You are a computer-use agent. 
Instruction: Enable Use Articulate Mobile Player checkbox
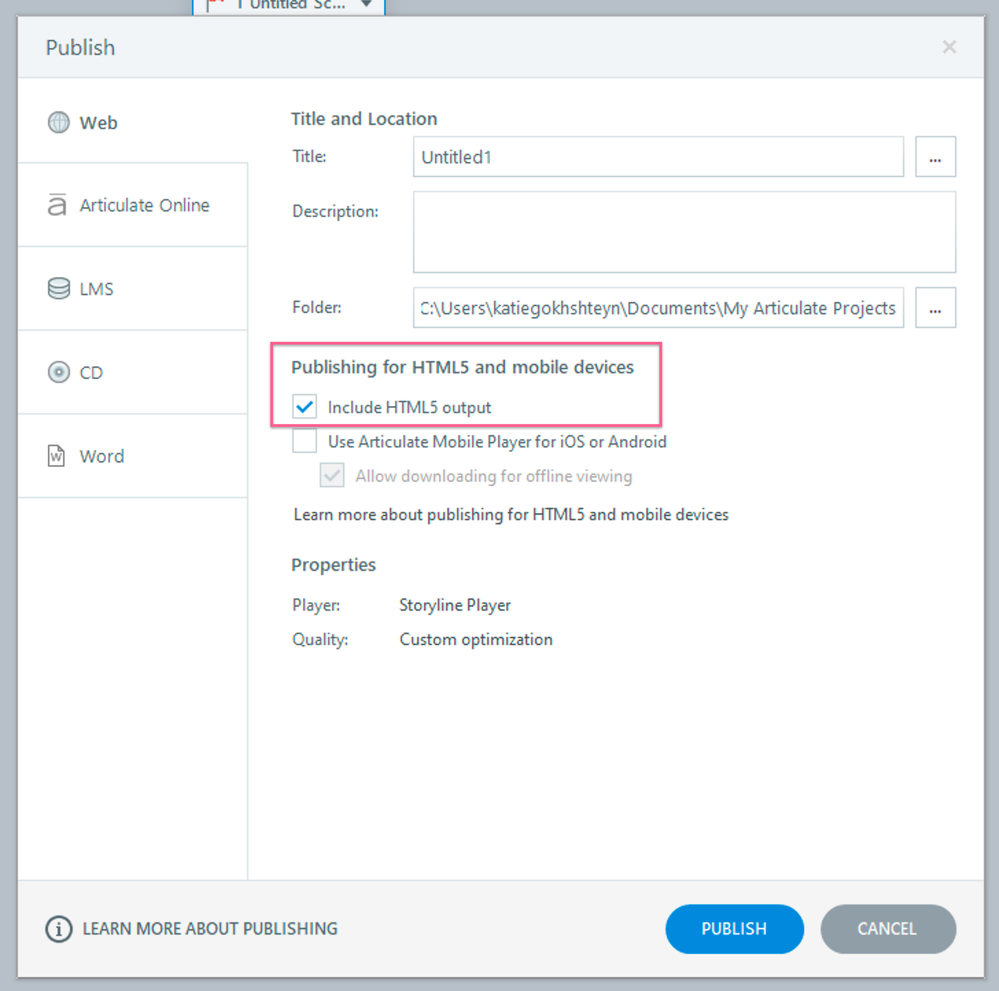(305, 441)
